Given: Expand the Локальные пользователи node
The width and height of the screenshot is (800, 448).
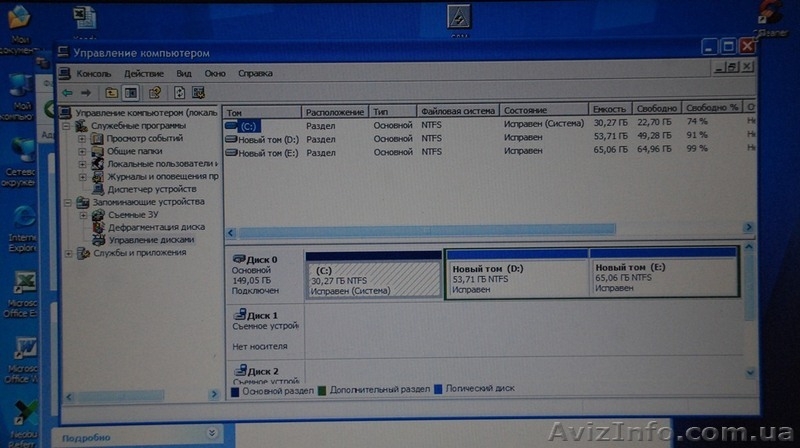Looking at the screenshot, I should point(82,164).
